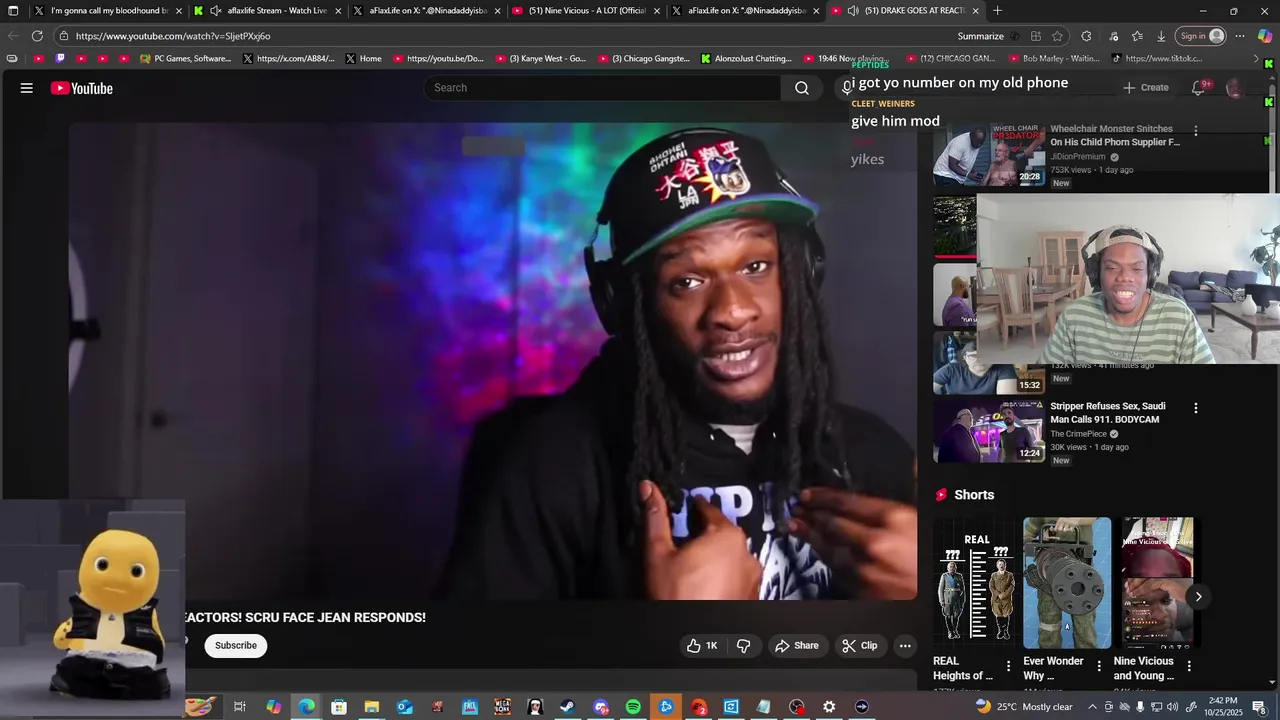
Task: Open the YouTube hamburger guide menu
Action: tap(27, 88)
